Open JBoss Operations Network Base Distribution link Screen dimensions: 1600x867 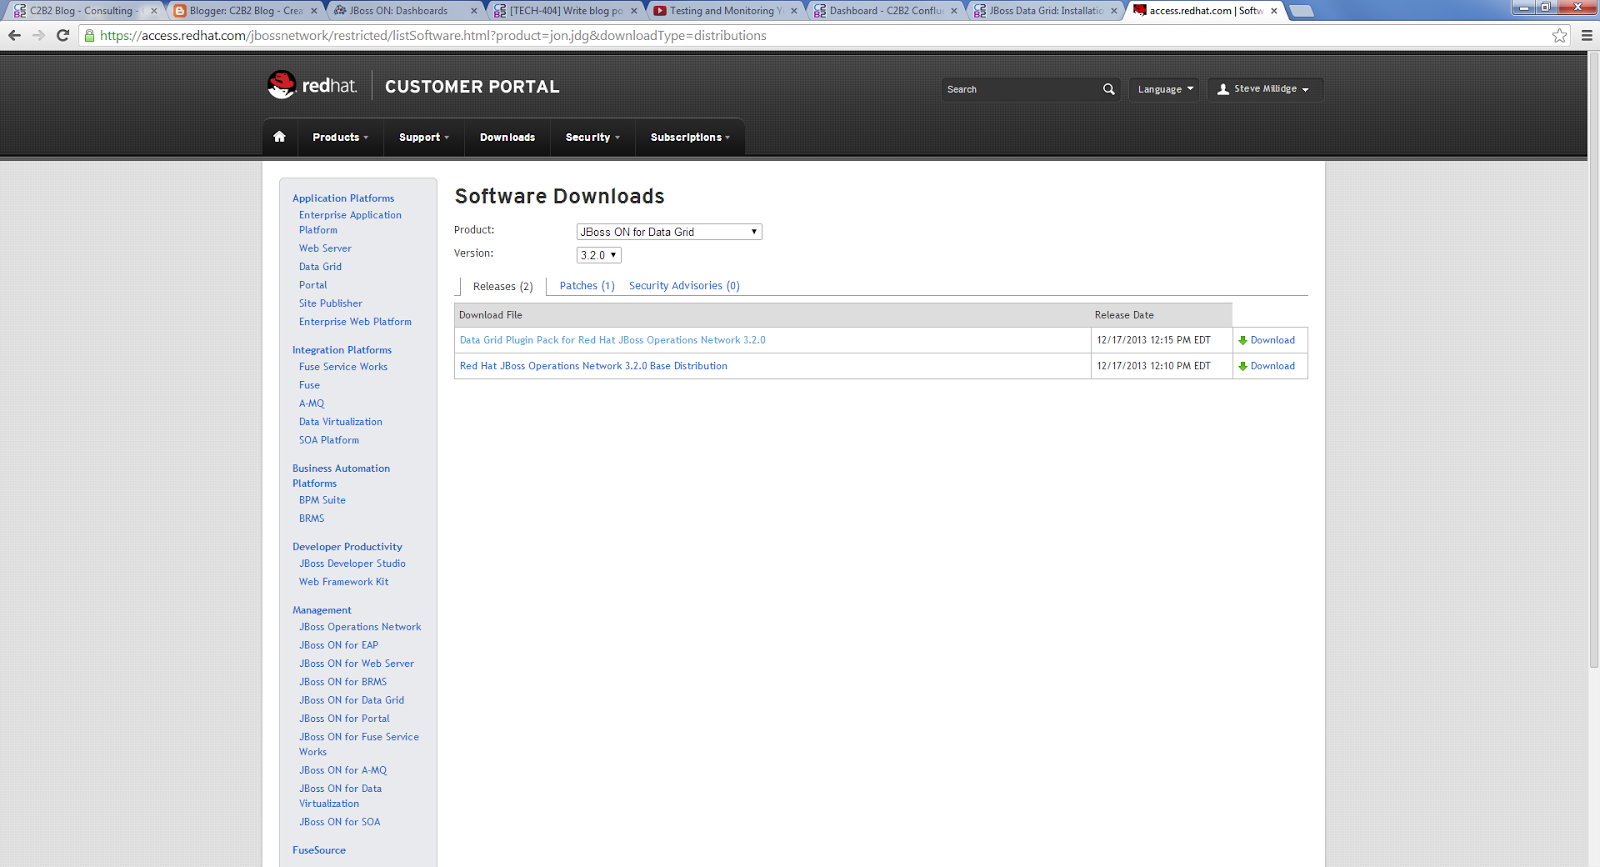[x=593, y=366]
